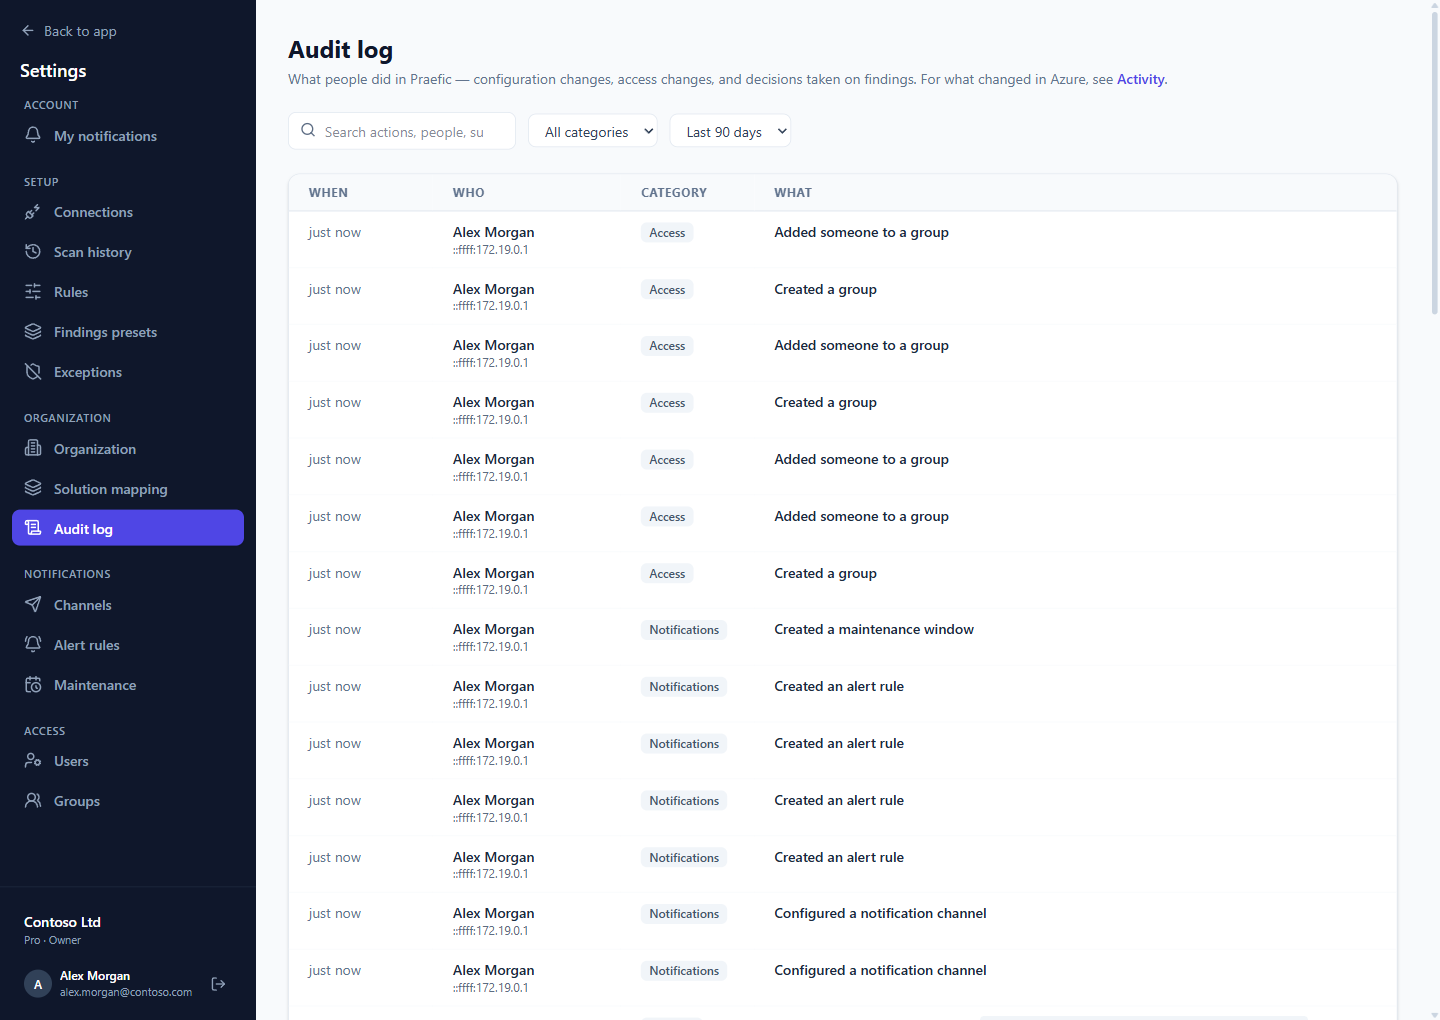
Task: Click the sign out icon
Action: coord(218,984)
